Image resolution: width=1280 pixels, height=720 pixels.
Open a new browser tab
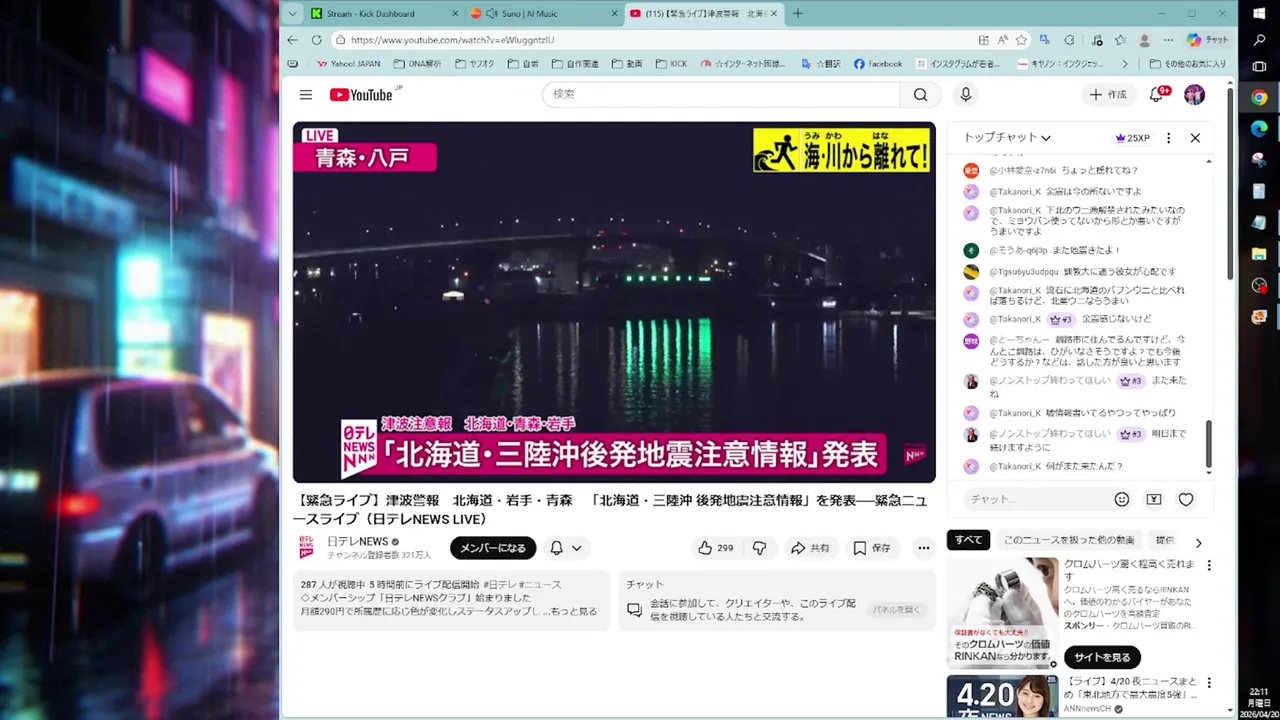tap(797, 14)
